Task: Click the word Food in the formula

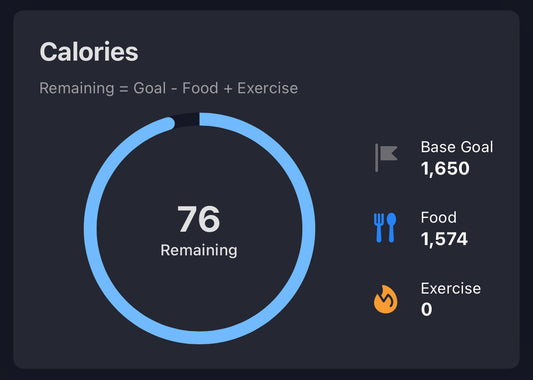Action: 200,88
